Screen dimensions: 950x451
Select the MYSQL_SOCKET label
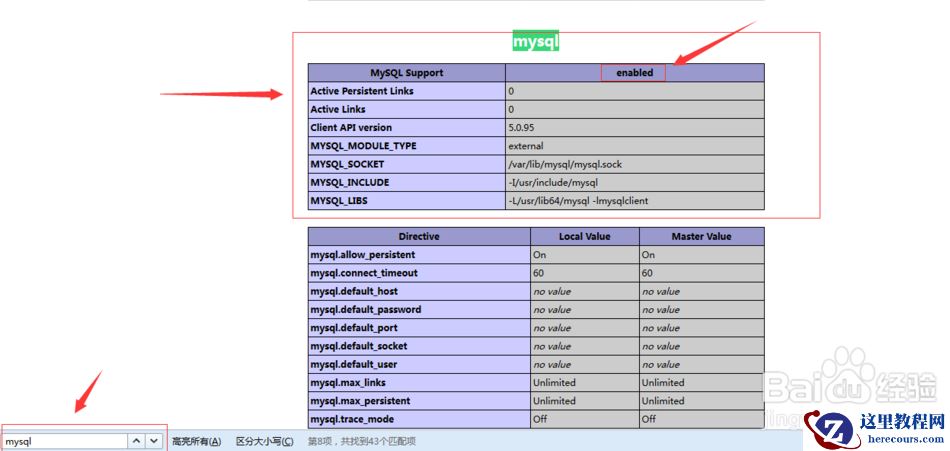click(347, 164)
